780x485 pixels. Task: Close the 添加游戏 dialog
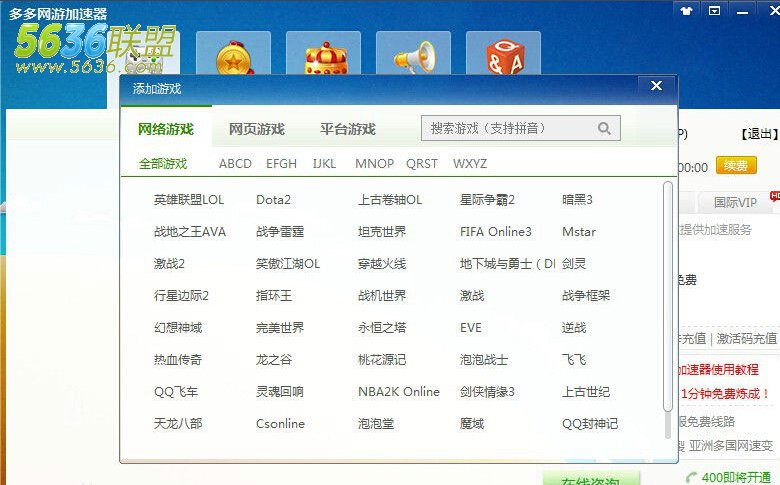656,86
